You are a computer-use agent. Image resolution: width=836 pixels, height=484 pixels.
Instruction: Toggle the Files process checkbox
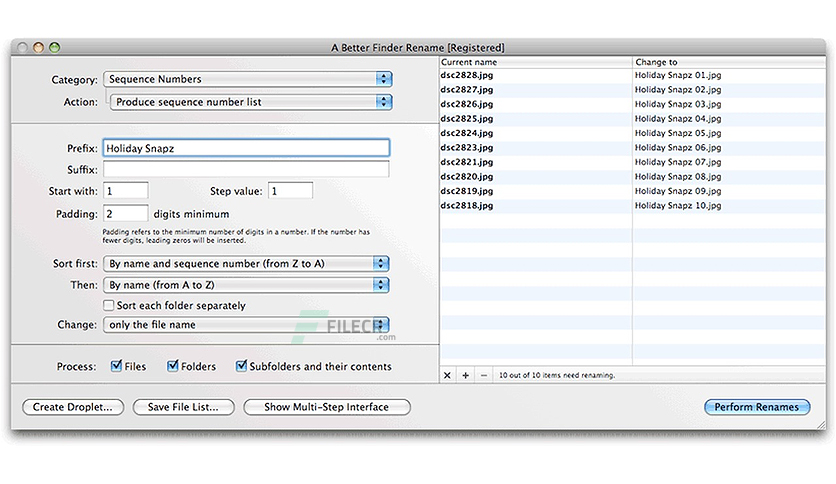point(116,366)
